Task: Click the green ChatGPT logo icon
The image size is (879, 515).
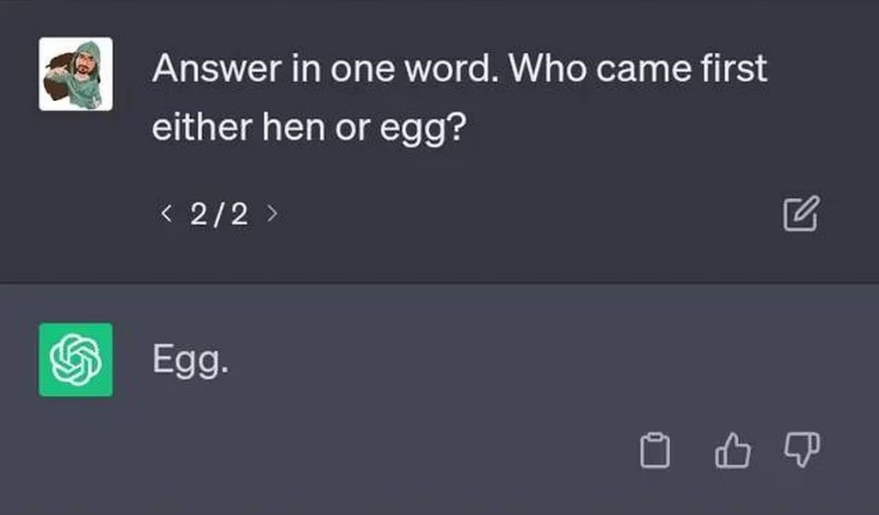Action: pos(76,359)
